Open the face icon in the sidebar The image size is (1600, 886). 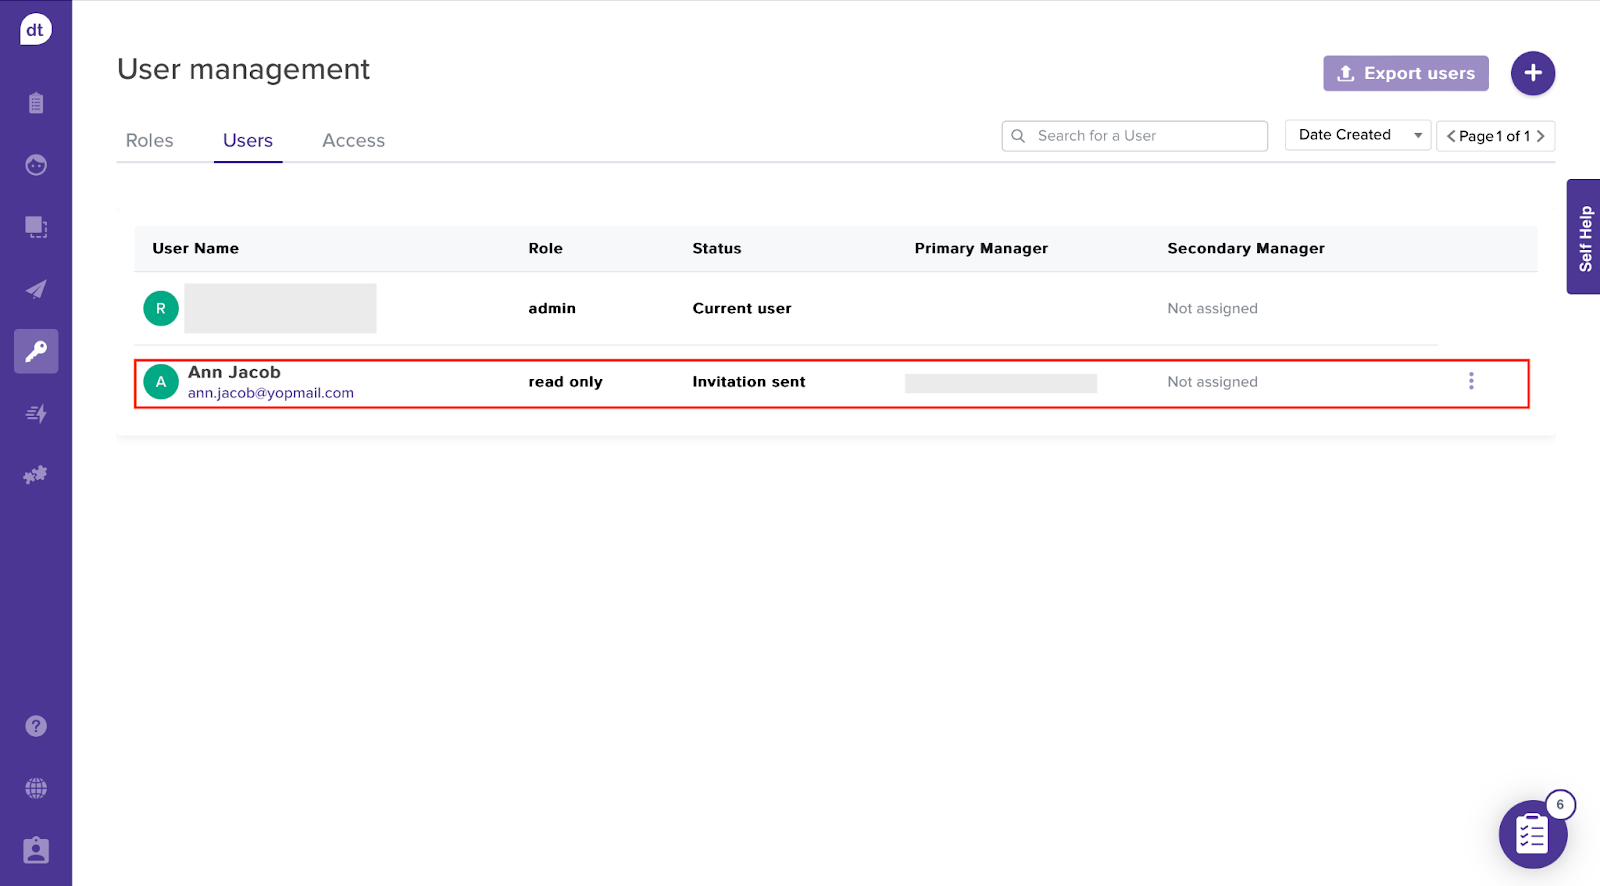[x=36, y=165]
